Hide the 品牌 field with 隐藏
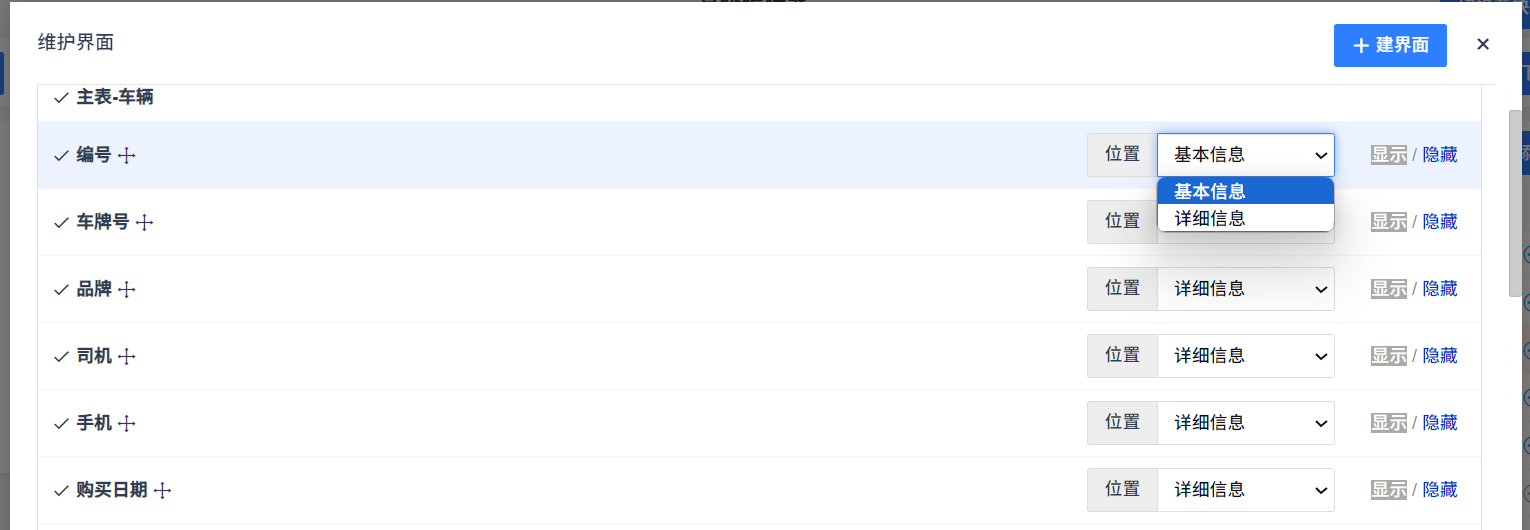Viewport: 1530px width, 530px height. 1440,289
